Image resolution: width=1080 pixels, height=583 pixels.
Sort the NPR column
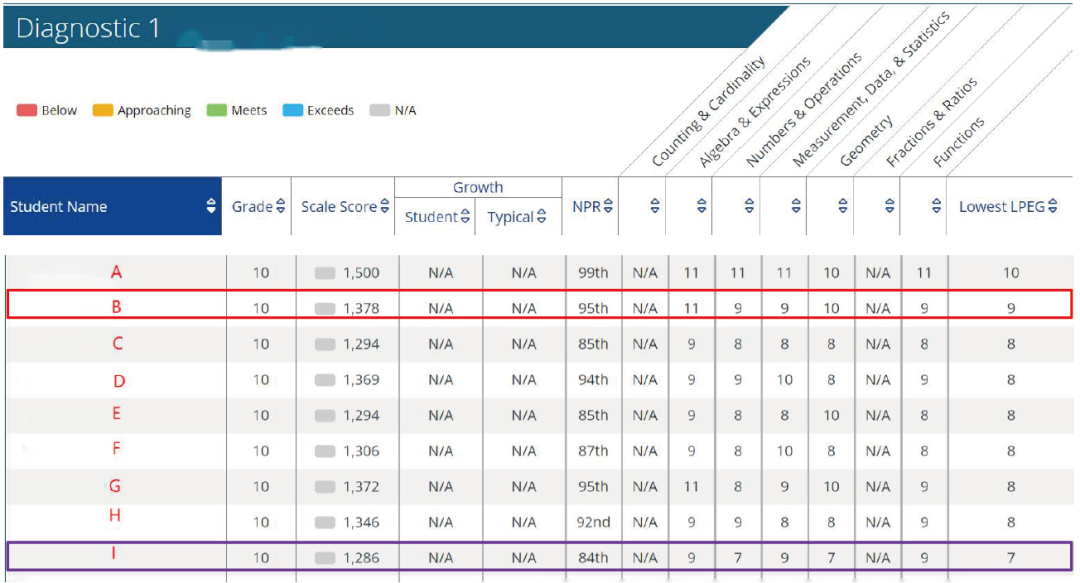pos(608,207)
